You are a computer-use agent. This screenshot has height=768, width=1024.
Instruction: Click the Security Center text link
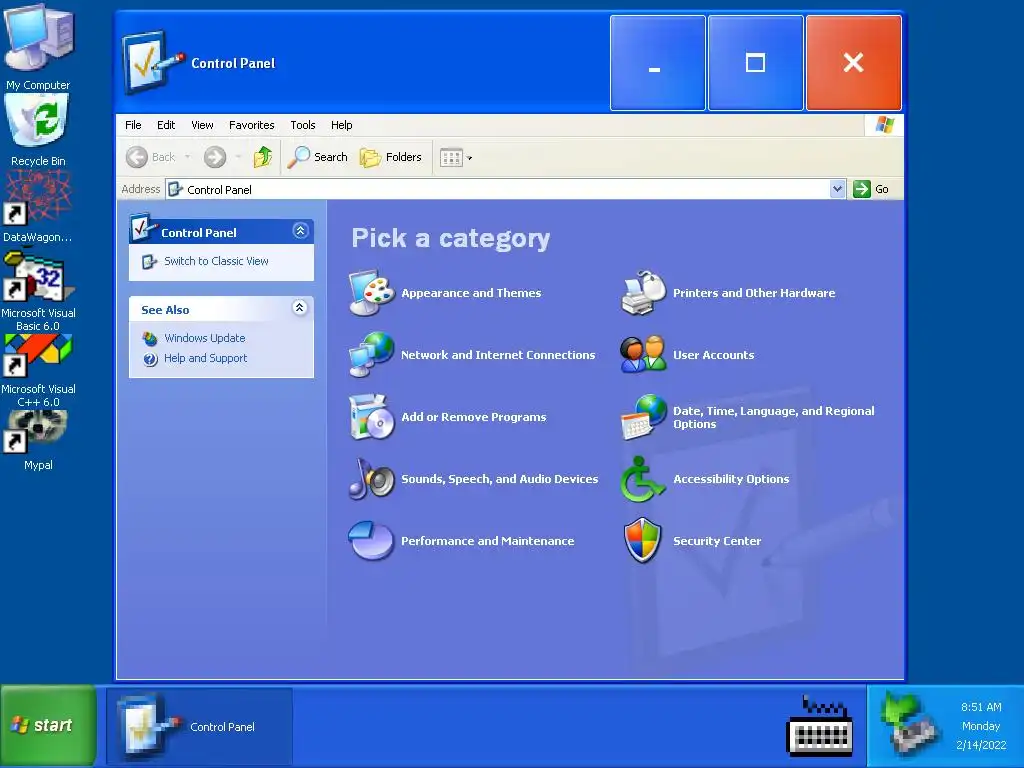717,541
